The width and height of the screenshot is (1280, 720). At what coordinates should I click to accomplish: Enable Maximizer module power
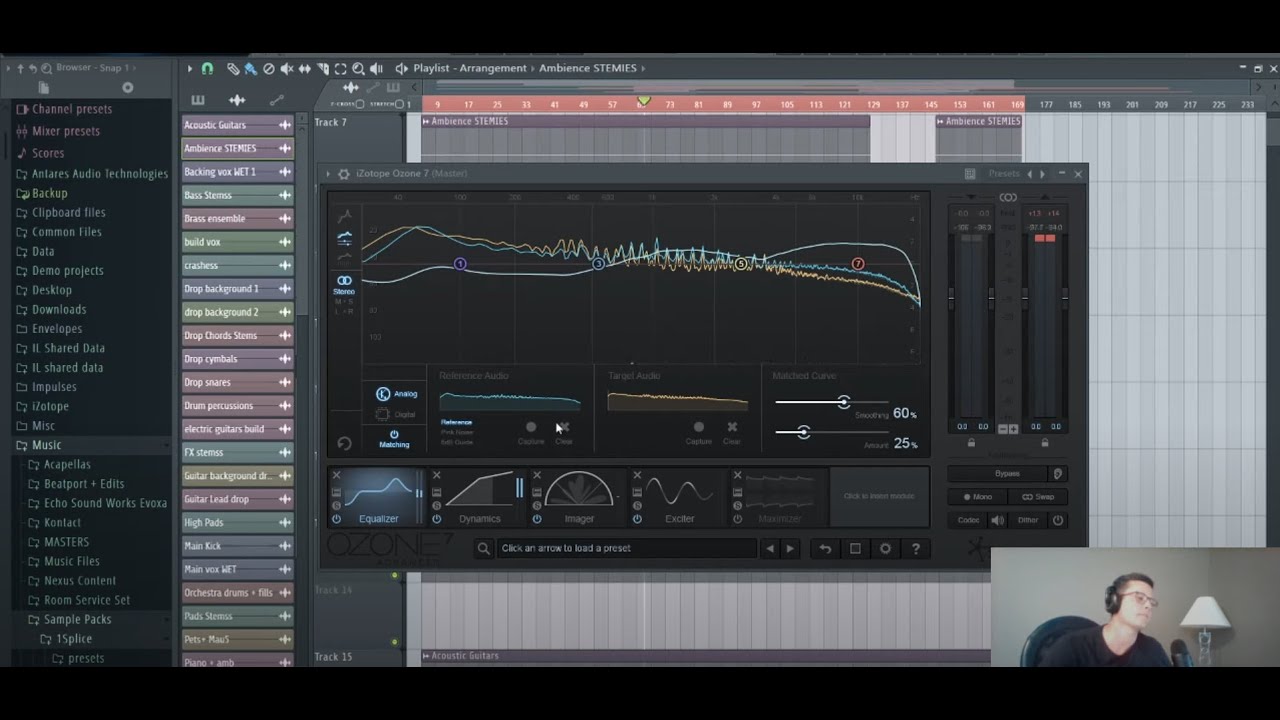point(737,519)
